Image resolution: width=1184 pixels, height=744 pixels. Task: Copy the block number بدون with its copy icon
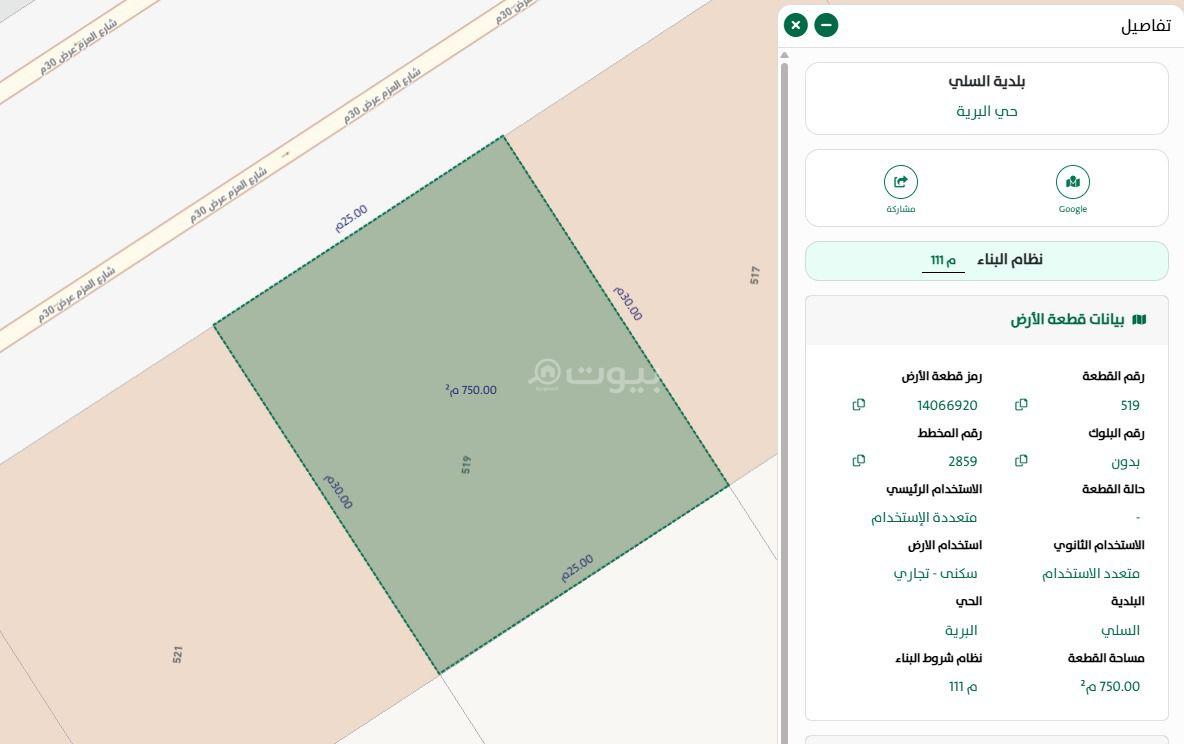pos(1020,460)
